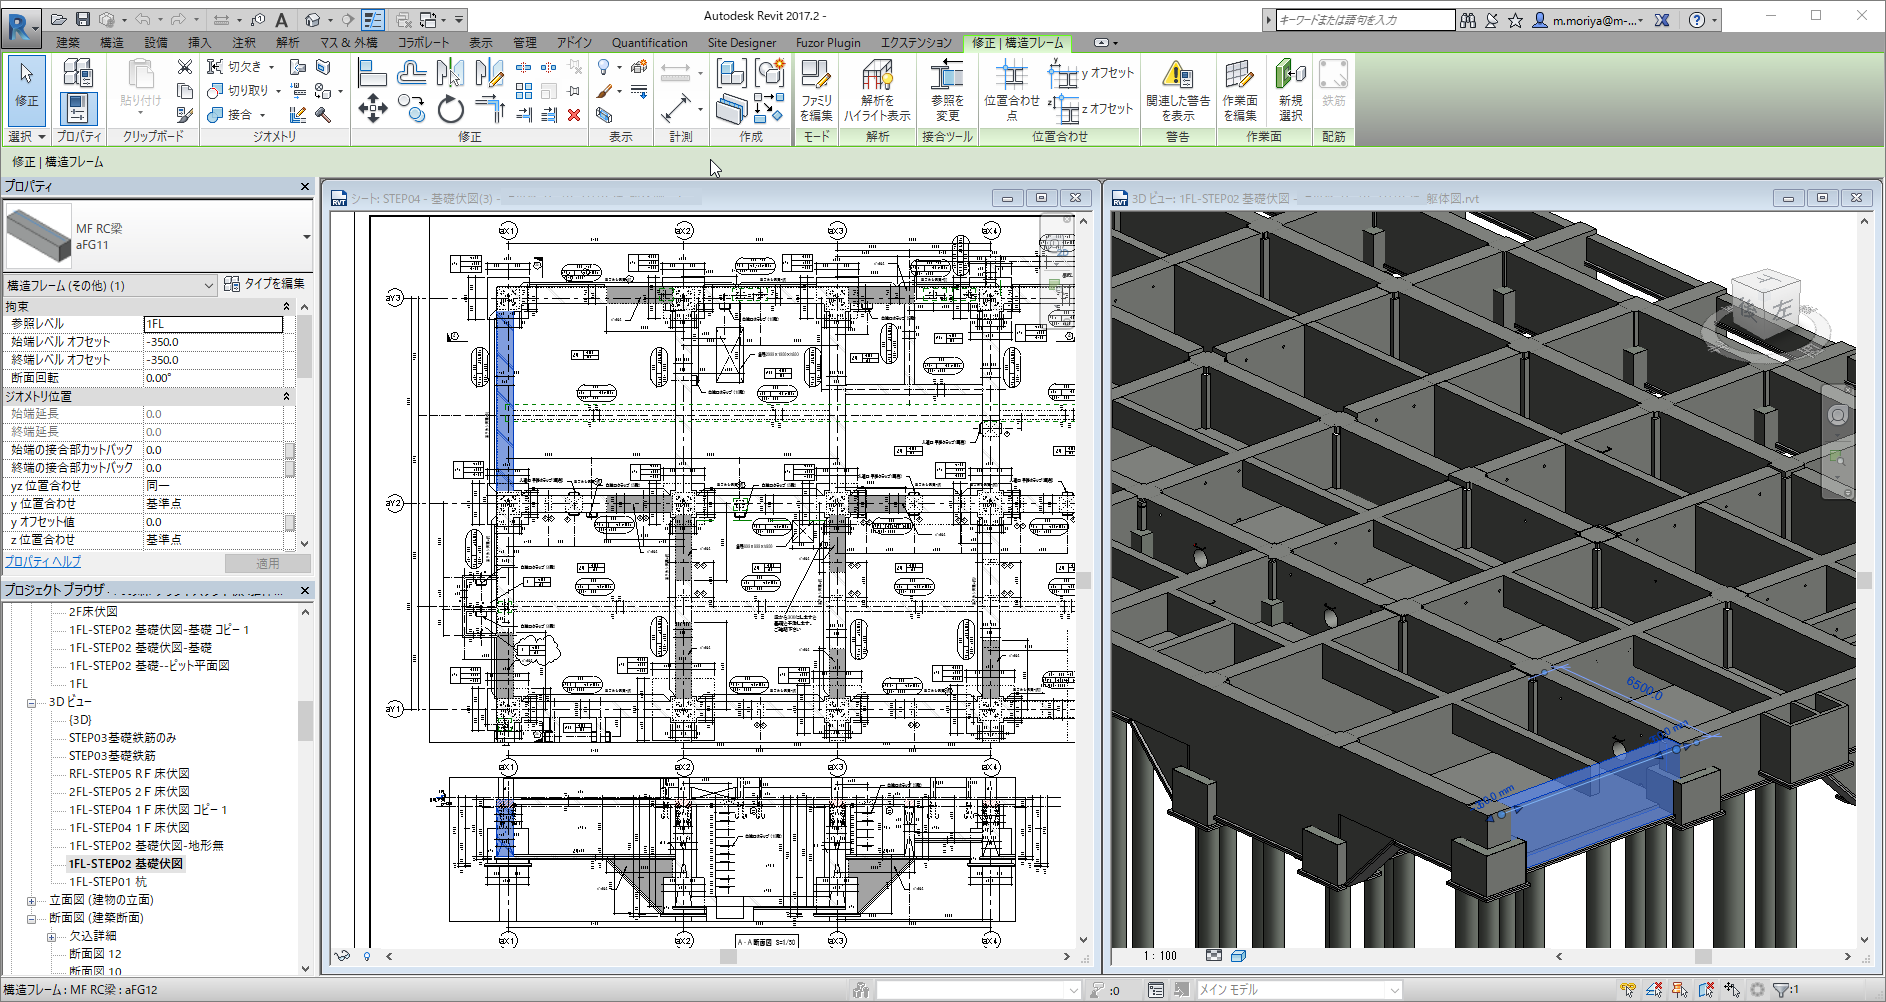Toggle Select Underlay Elements in status bar

tap(1654, 990)
